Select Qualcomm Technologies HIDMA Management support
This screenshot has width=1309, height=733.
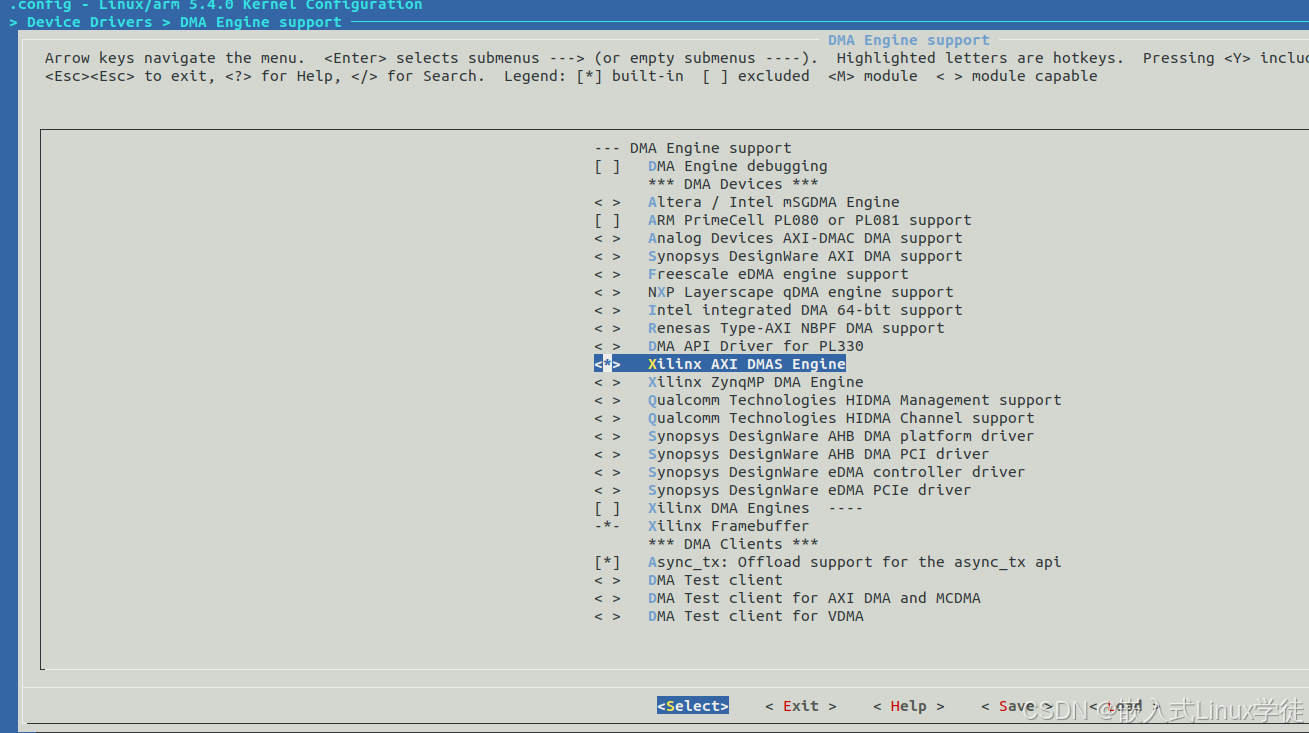coord(855,400)
